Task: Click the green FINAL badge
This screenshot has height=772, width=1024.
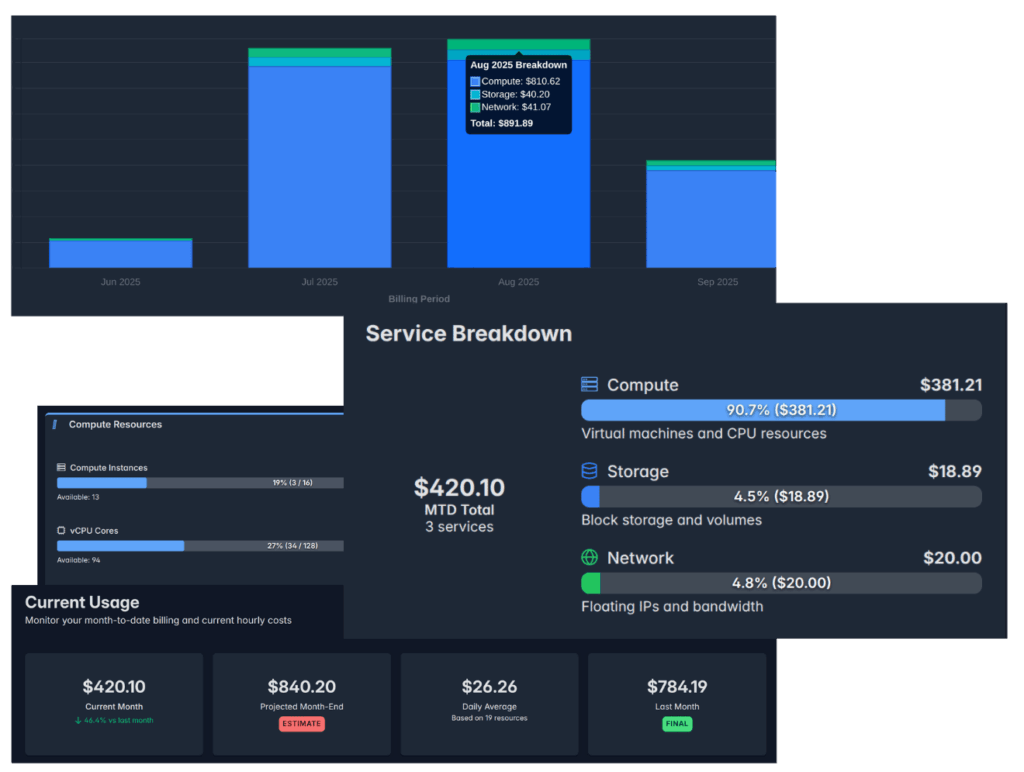Action: click(676, 724)
